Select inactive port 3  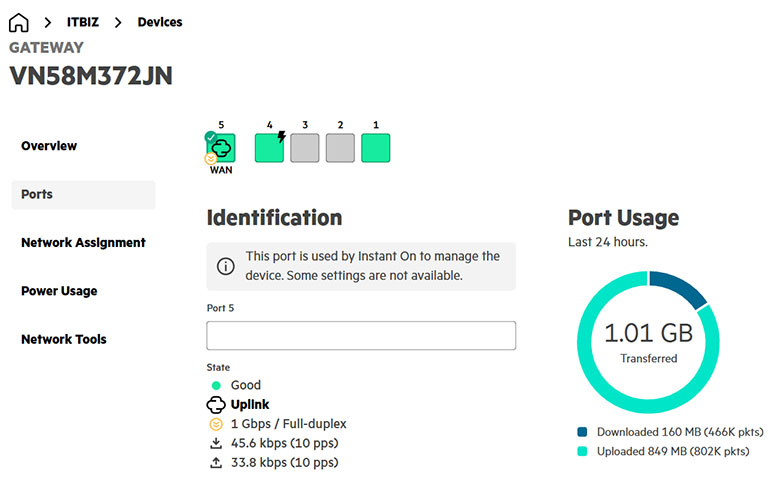pyautogui.click(x=304, y=148)
